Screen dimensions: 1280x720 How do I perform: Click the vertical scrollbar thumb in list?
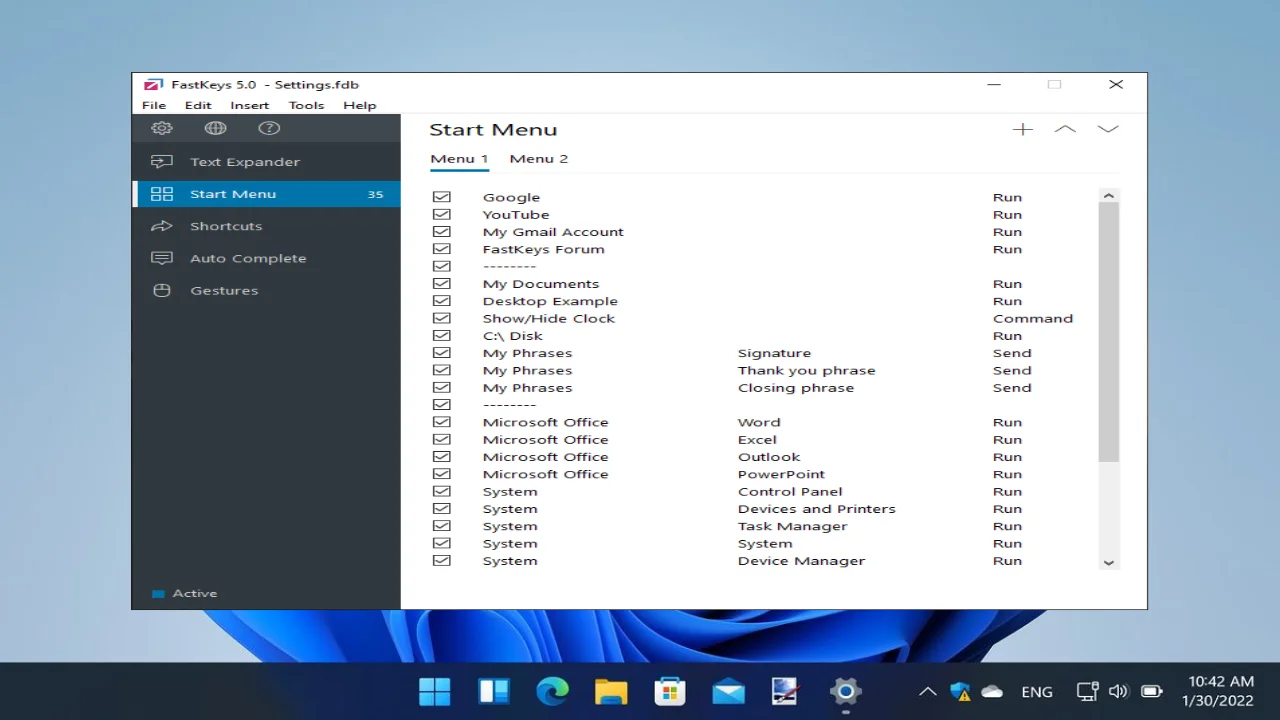1108,332
